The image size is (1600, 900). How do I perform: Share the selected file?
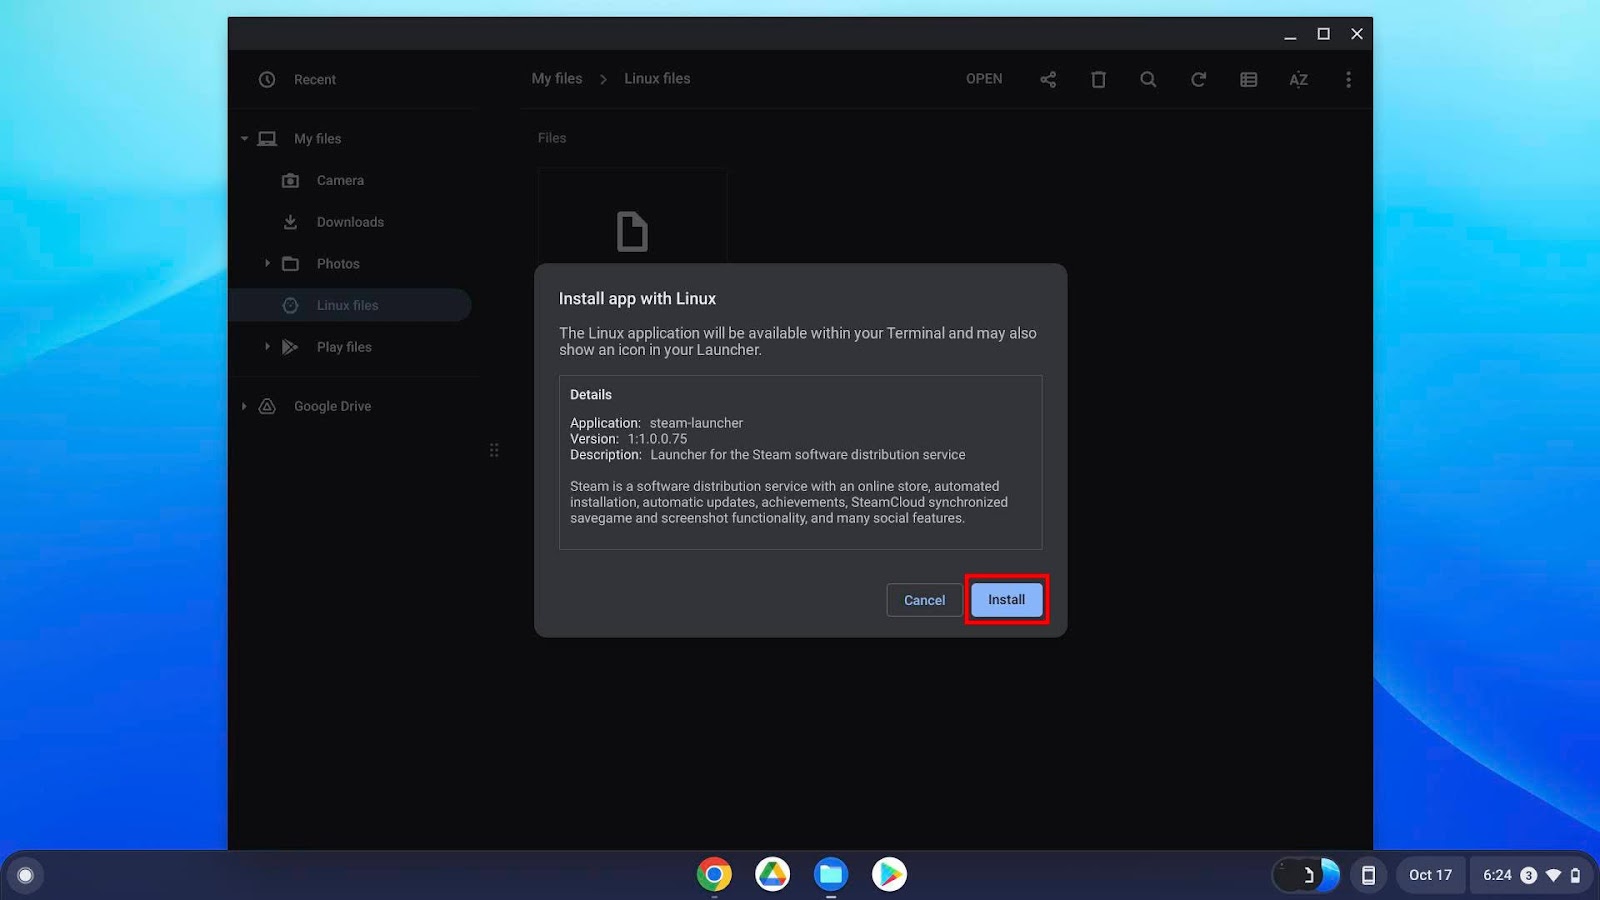pos(1048,79)
